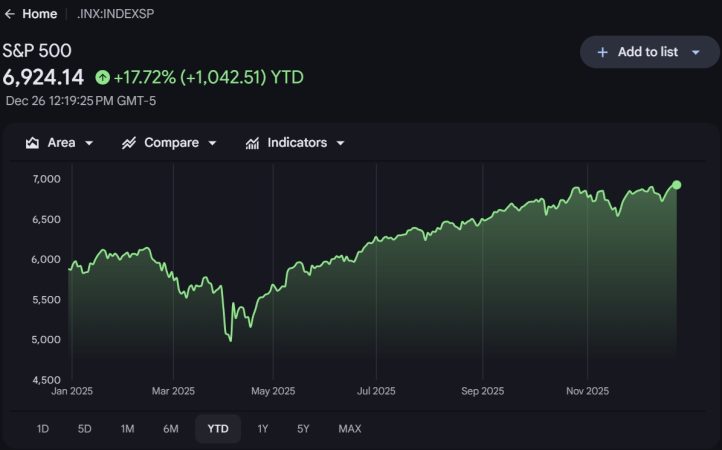The height and width of the screenshot is (450, 722).
Task: Select the YTD time range tab
Action: tap(218, 429)
